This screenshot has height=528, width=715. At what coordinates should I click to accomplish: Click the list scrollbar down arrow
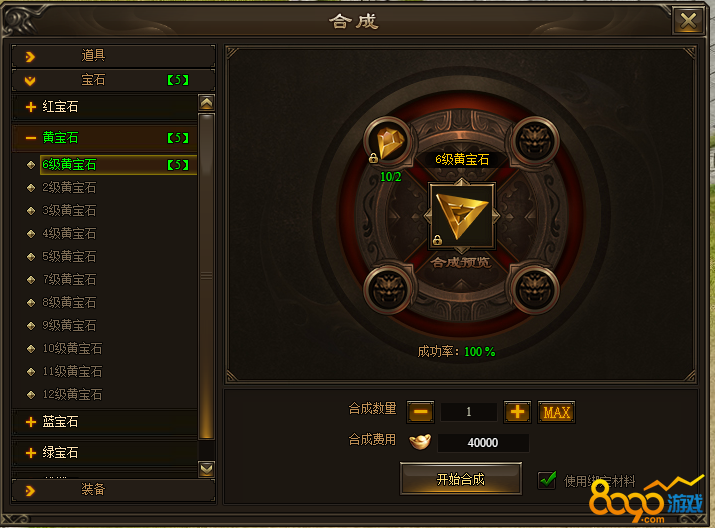tap(207, 469)
